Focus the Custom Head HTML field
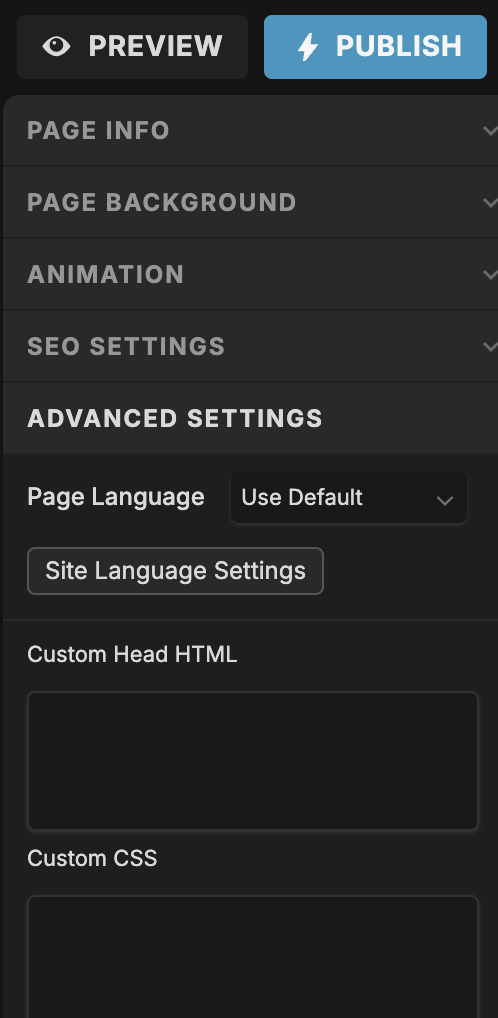Screen dimensions: 498x1018 pyautogui.click(x=253, y=761)
